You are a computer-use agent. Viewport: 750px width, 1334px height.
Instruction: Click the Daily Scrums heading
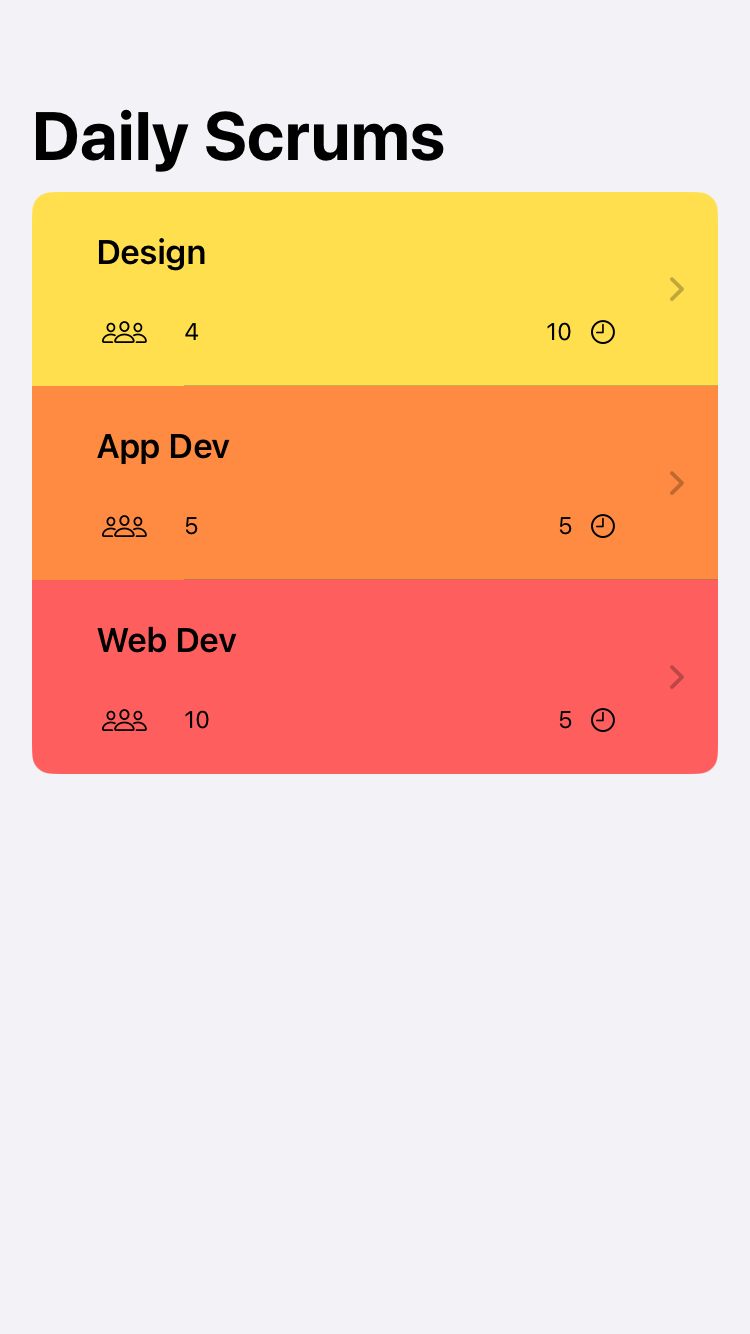click(x=238, y=137)
